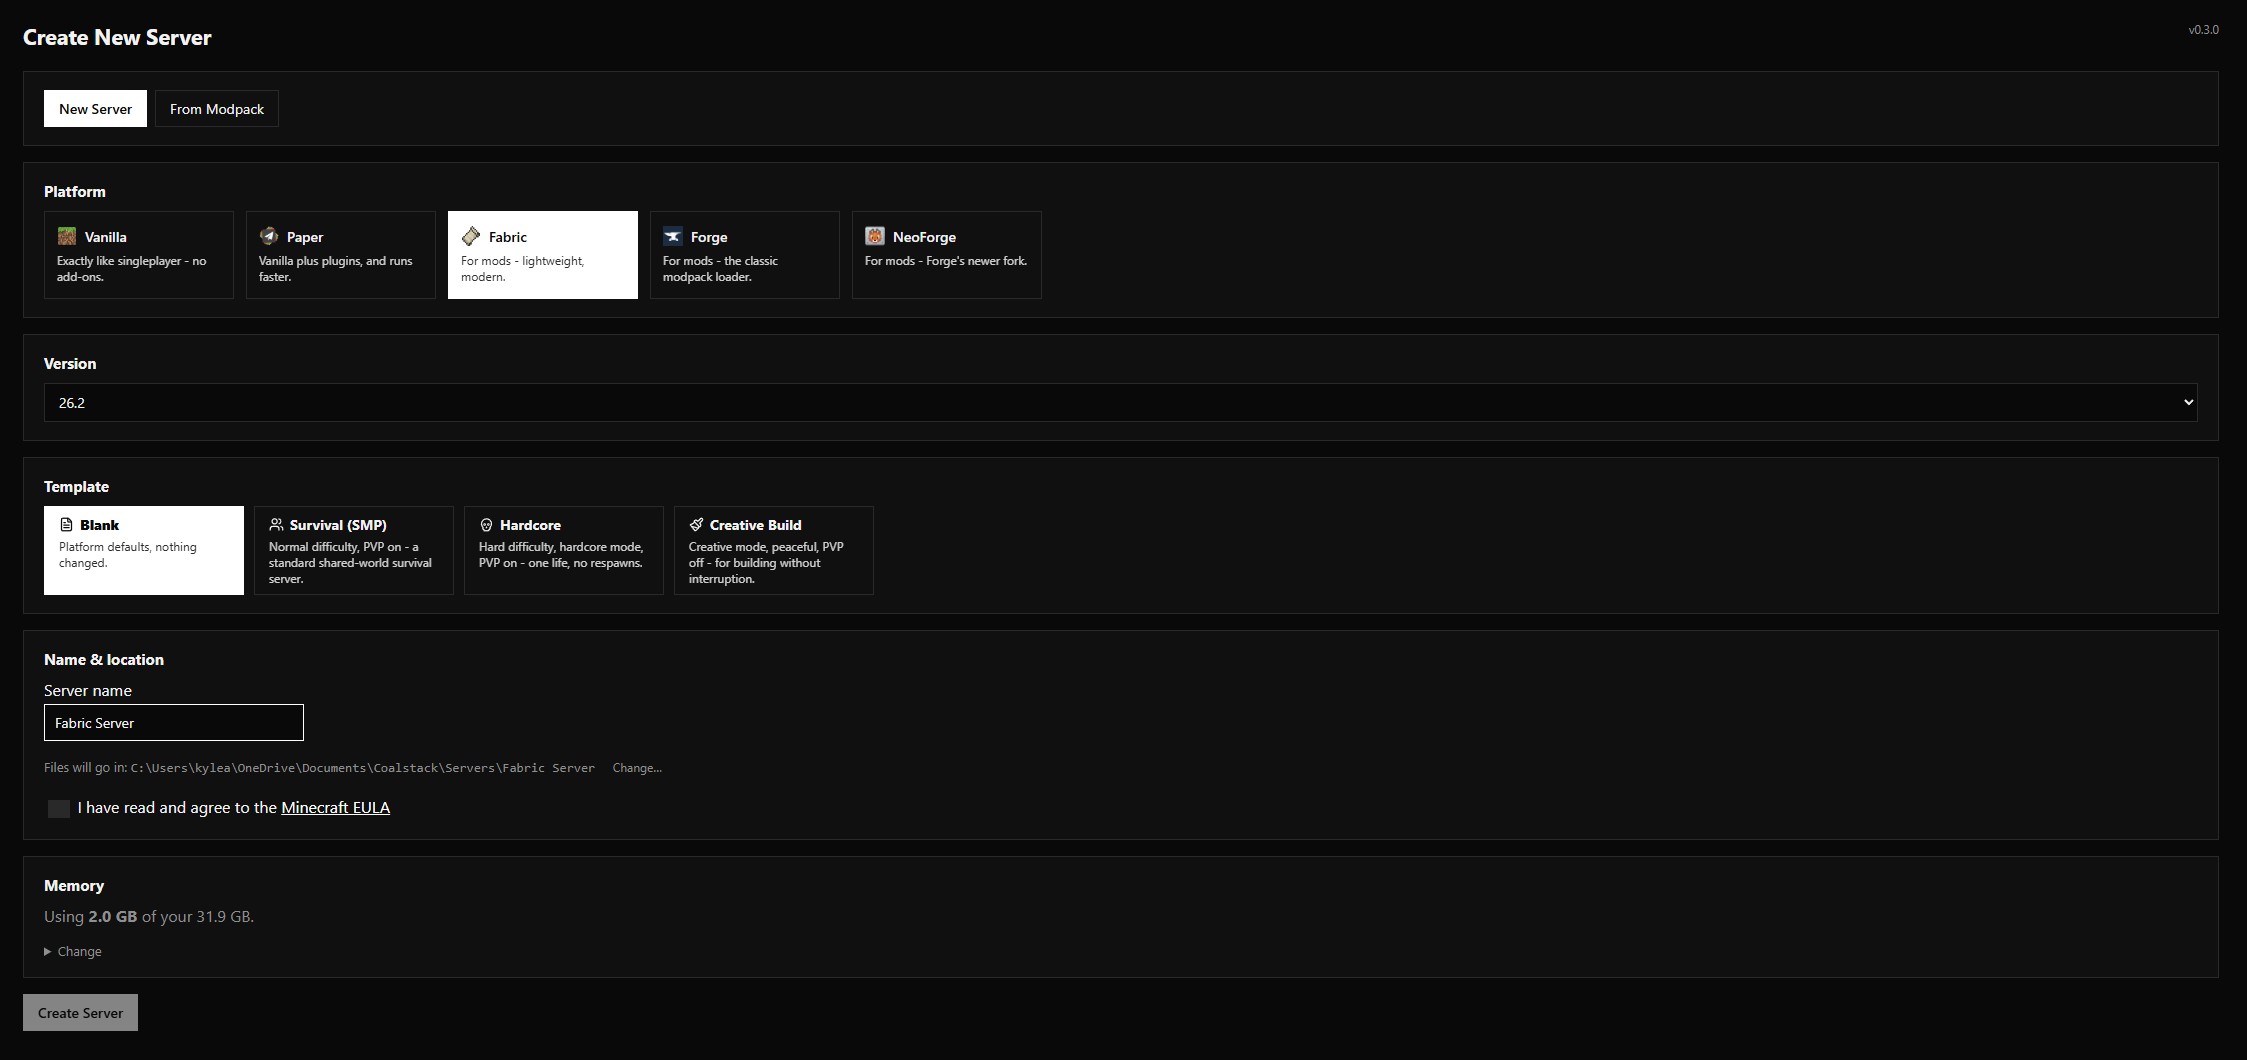This screenshot has height=1060, width=2247.
Task: Select the Forge platform card
Action: pos(745,255)
